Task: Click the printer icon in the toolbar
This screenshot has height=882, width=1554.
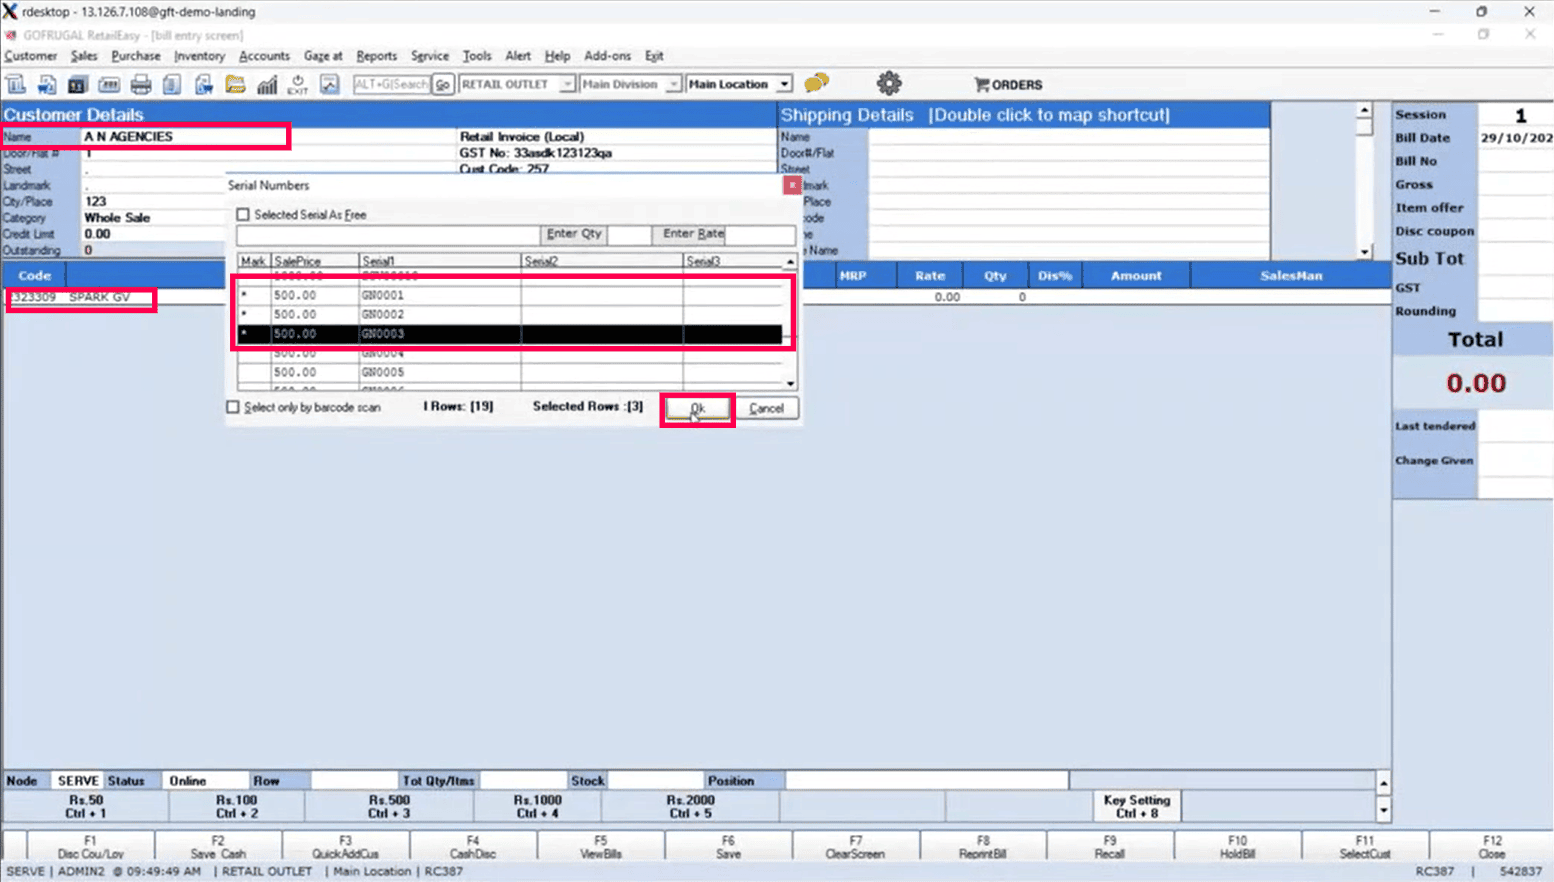Action: (141, 85)
